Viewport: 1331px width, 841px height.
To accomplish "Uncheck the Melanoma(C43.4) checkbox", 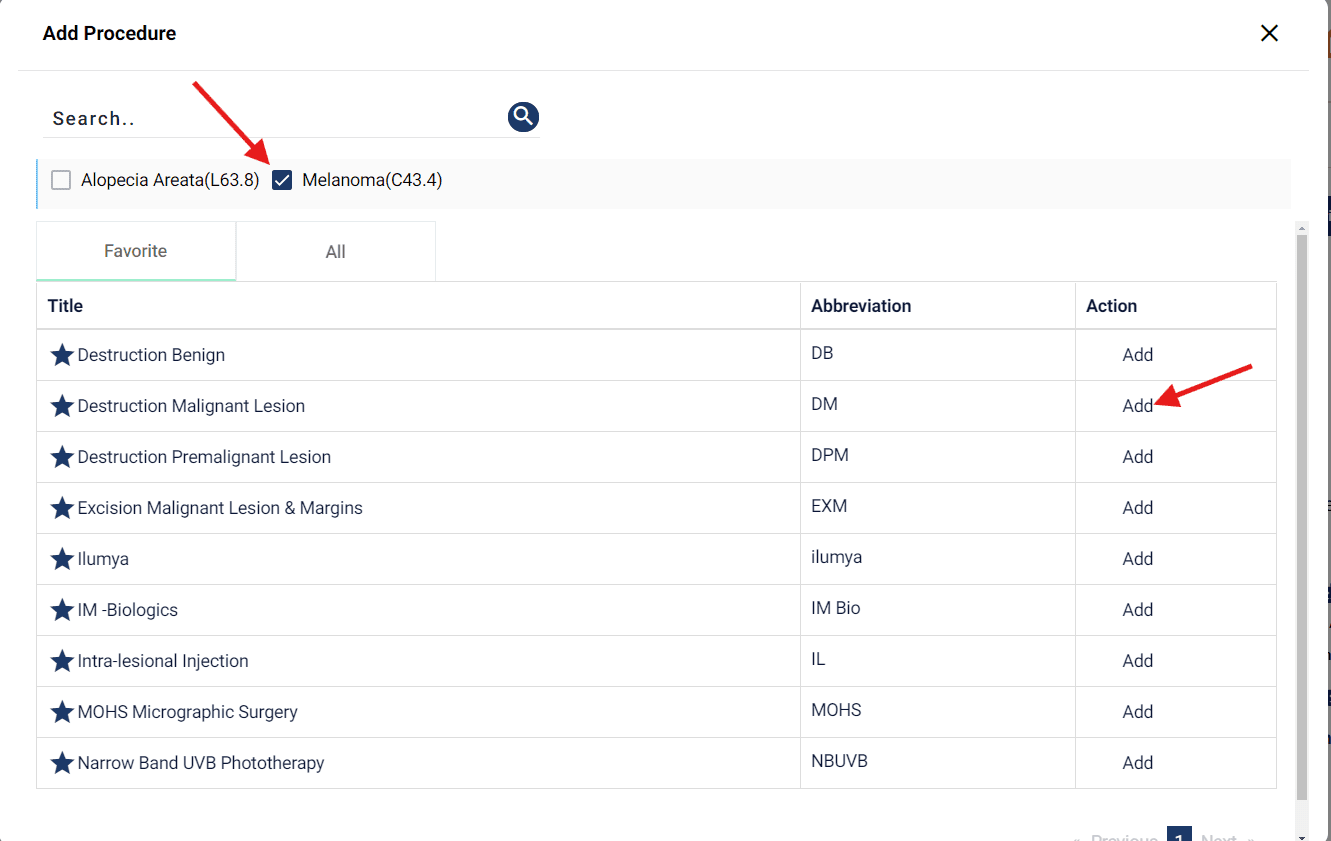I will tap(282, 180).
